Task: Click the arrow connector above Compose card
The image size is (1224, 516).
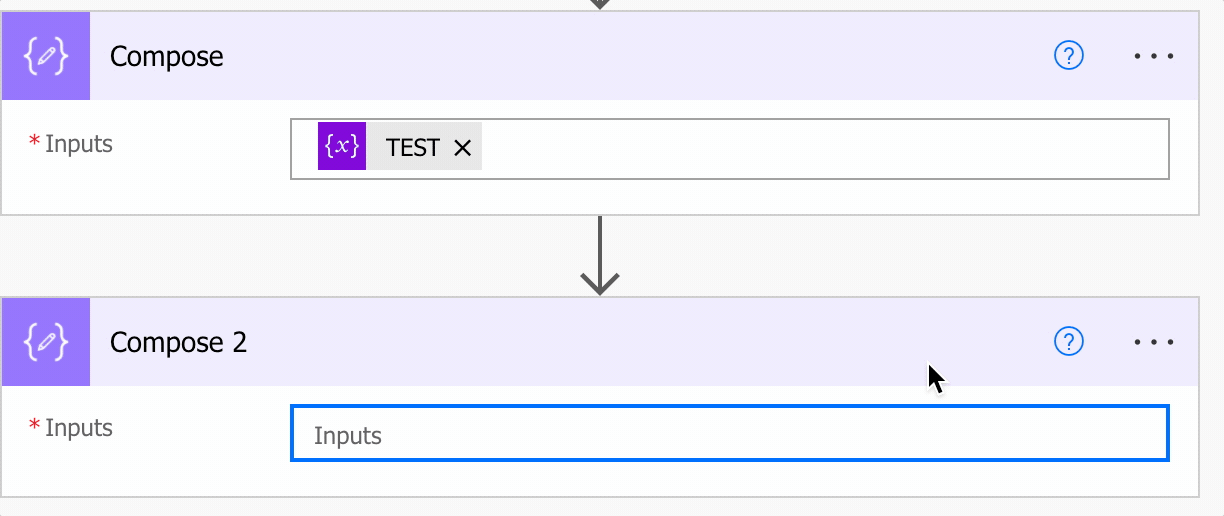Action: (x=598, y=4)
